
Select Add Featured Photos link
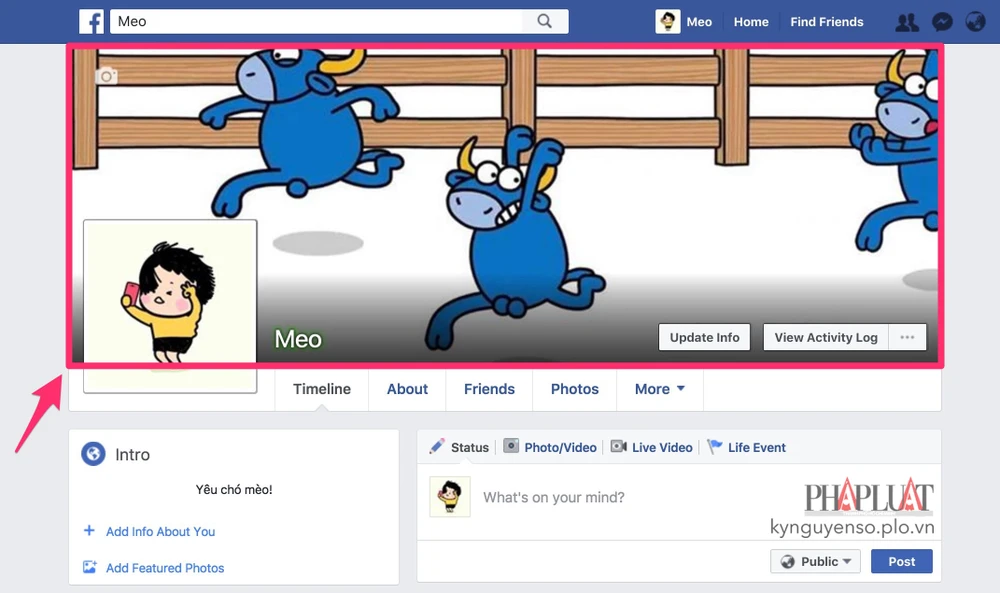[x=164, y=568]
